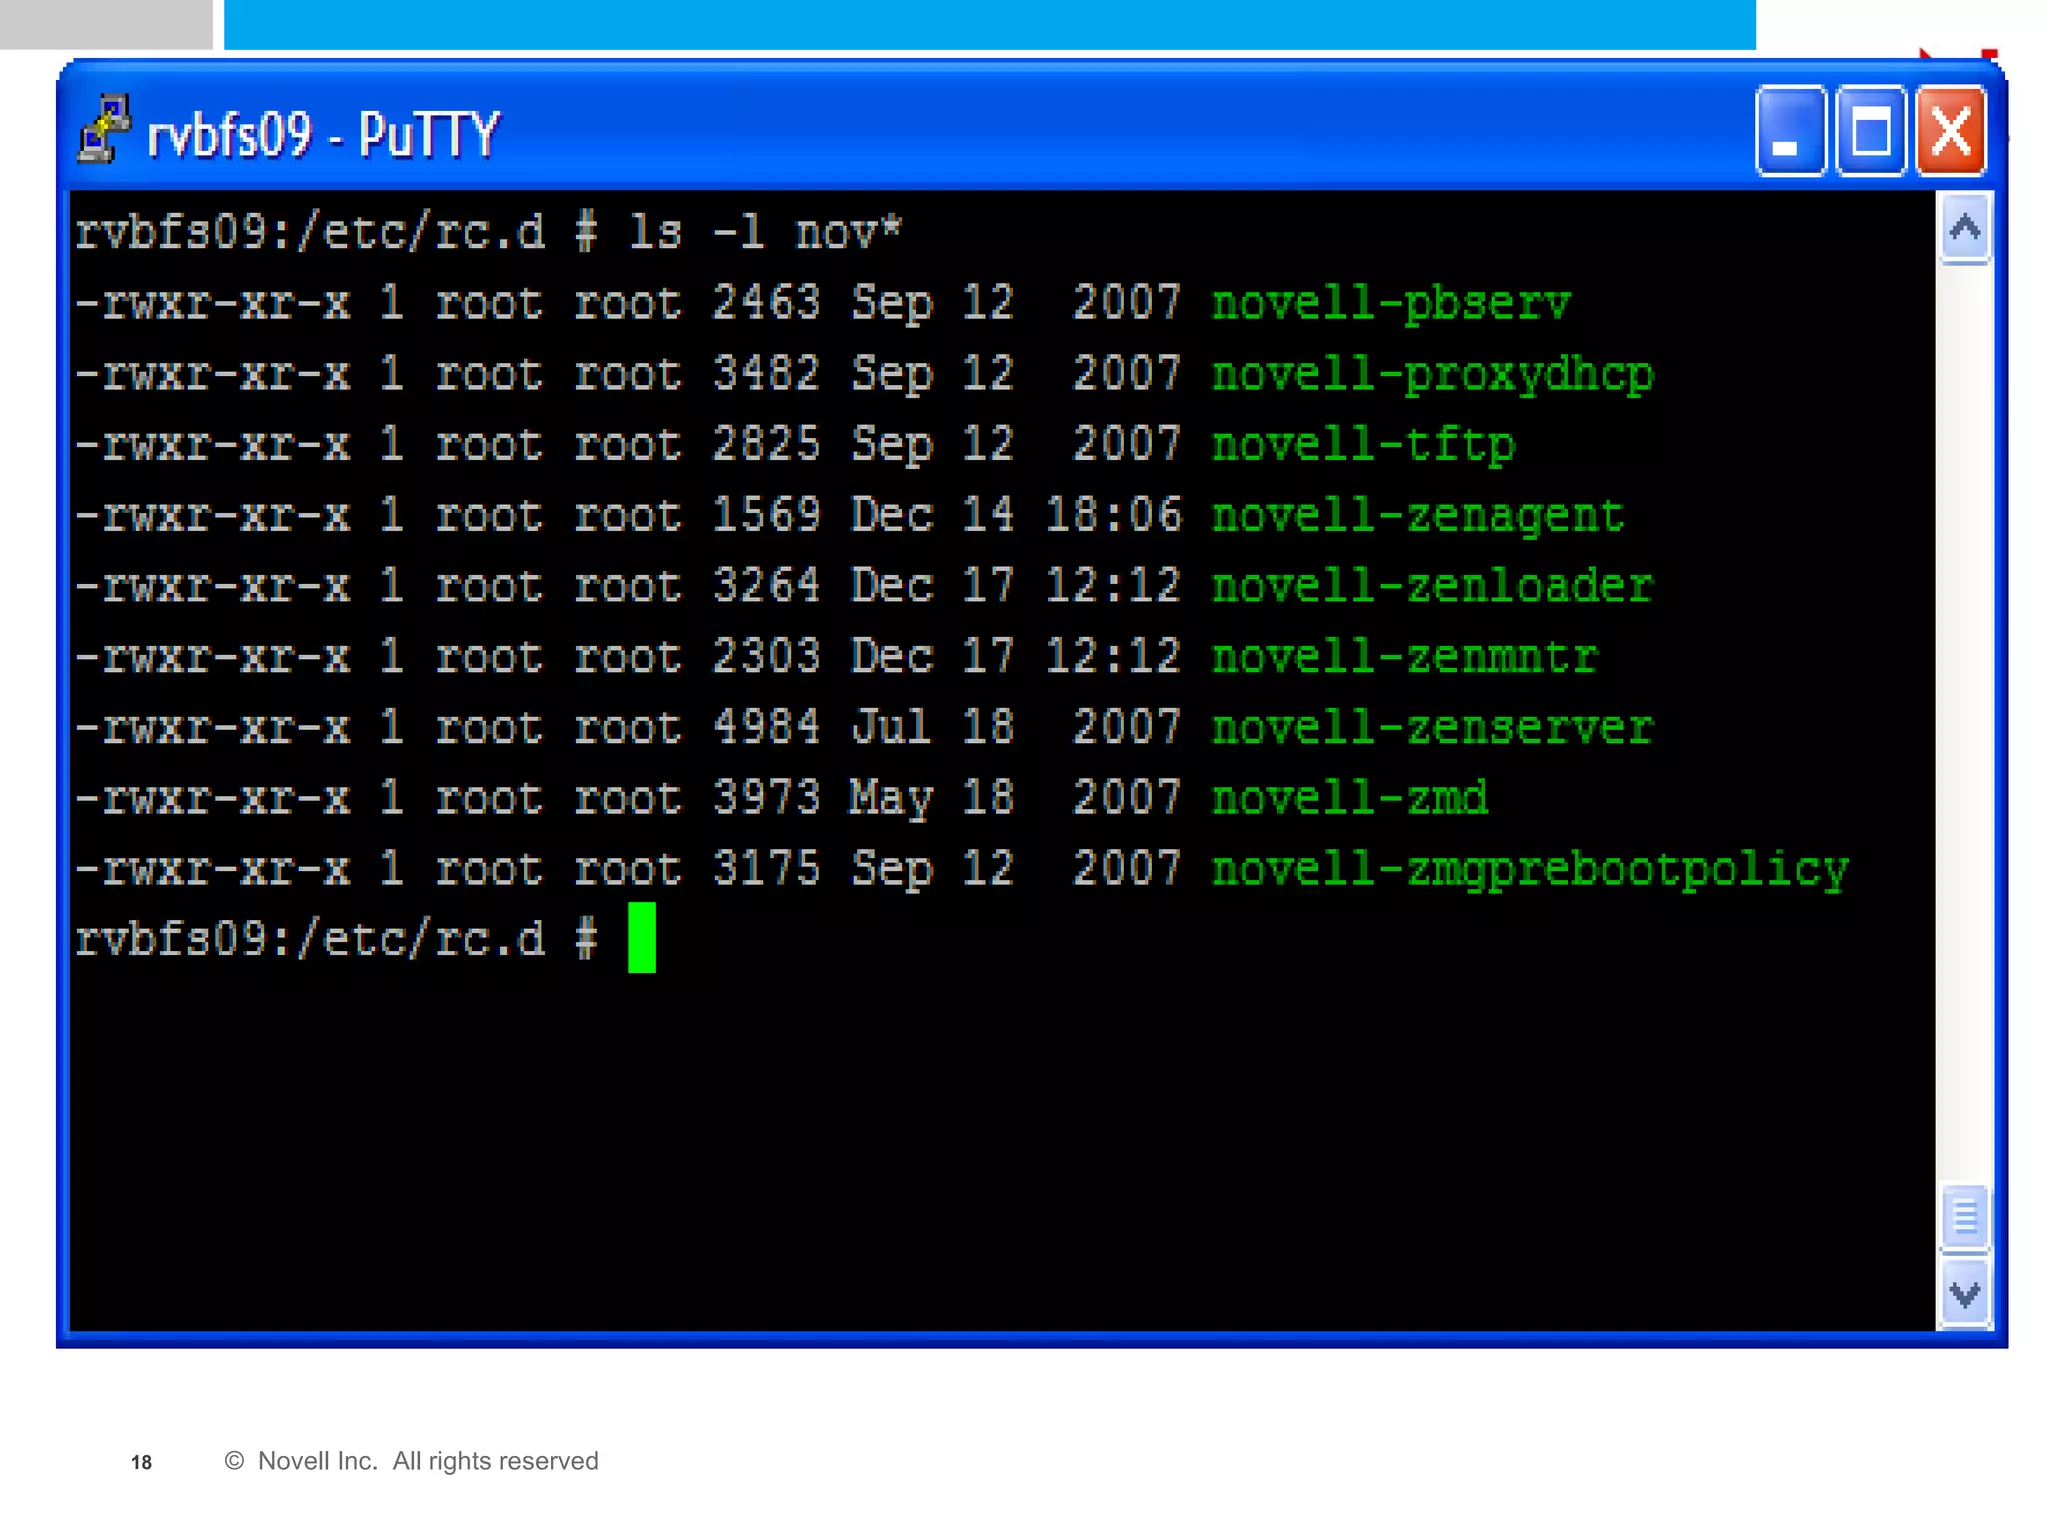The width and height of the screenshot is (2048, 1536).
Task: Click the 'ls -l nov*' command text
Action: point(765,232)
